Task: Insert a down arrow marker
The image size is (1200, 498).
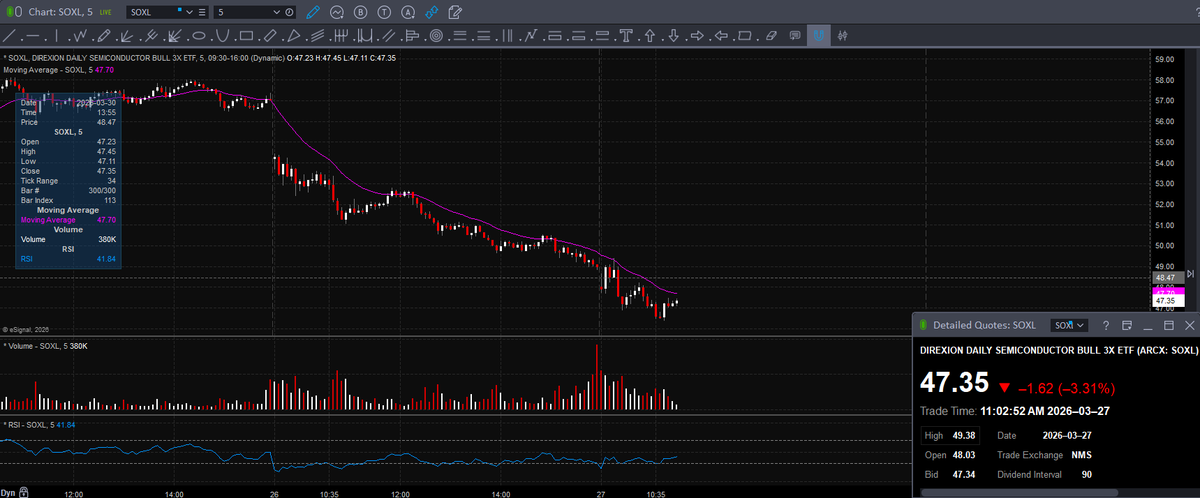Action: pos(674,36)
